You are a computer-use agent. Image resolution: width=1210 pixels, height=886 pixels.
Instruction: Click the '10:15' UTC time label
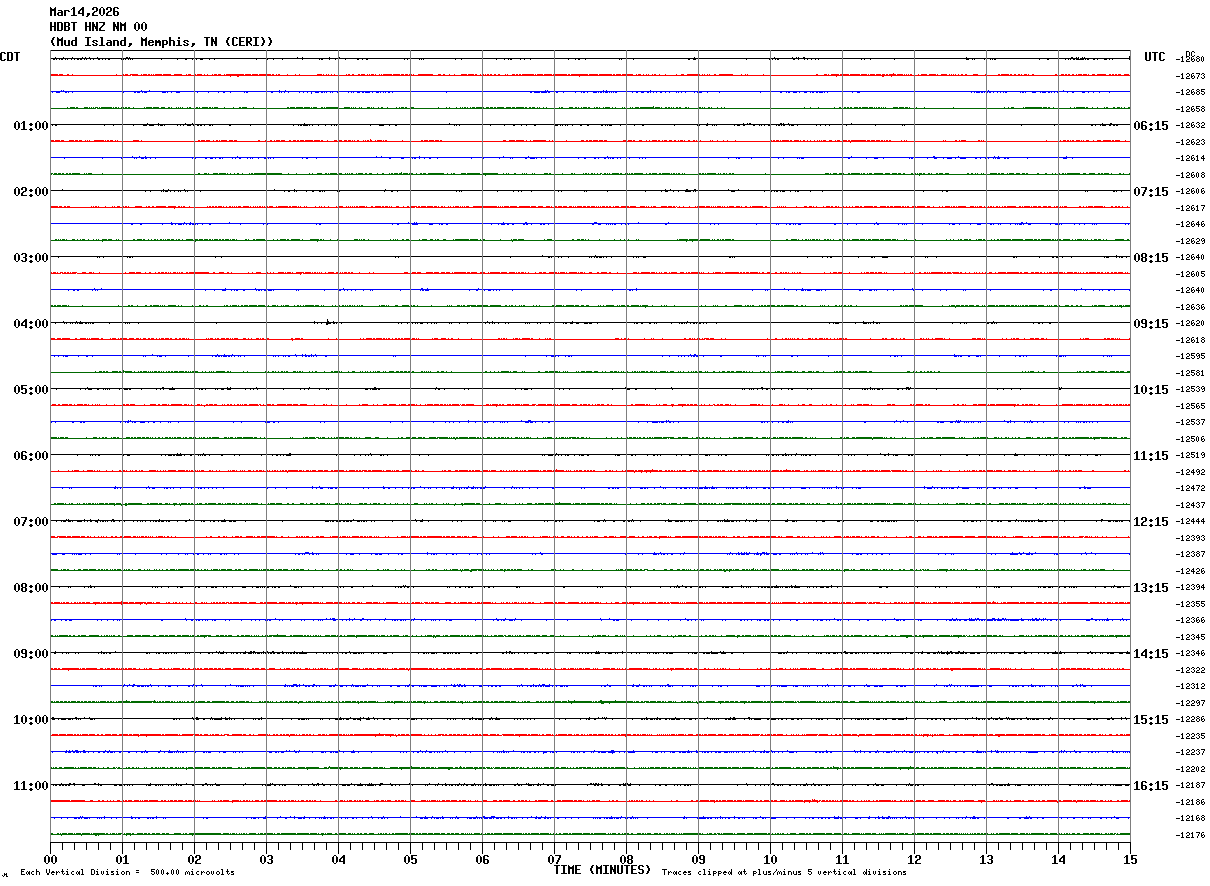(x=1150, y=390)
